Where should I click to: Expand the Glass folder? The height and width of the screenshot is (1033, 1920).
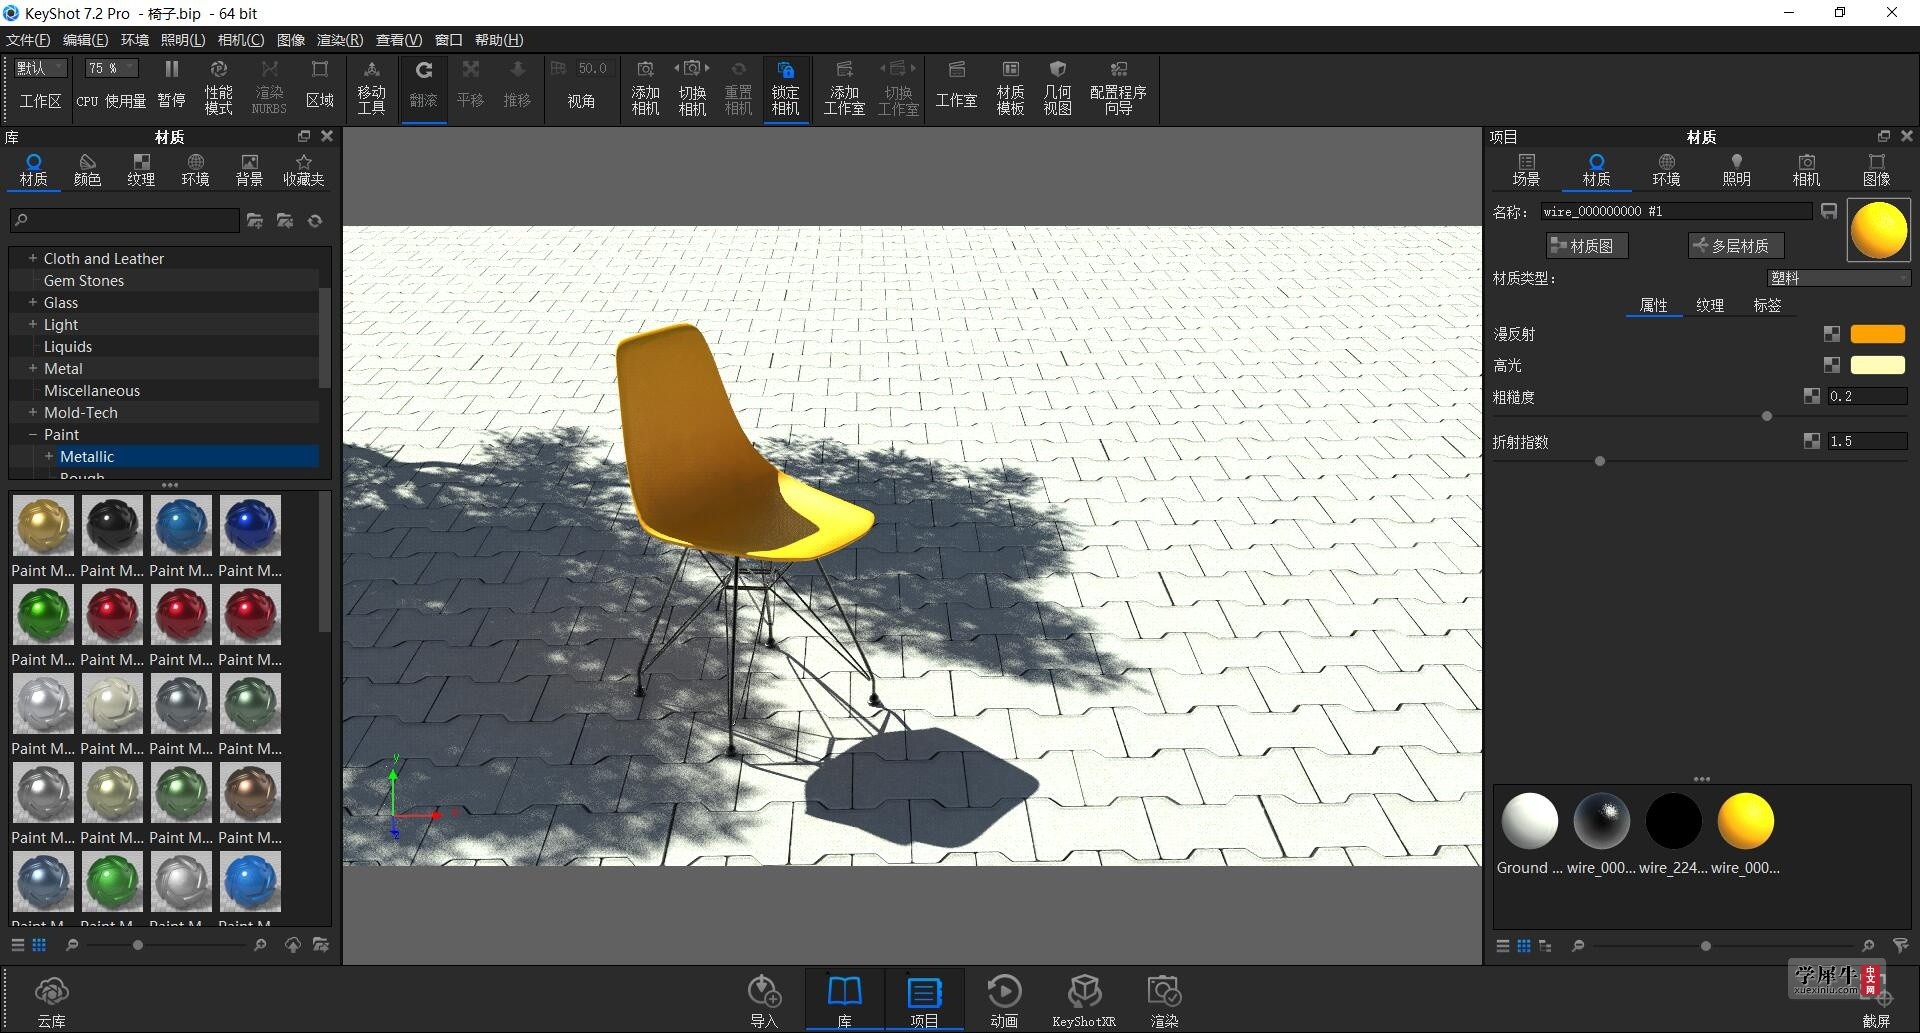[32, 302]
